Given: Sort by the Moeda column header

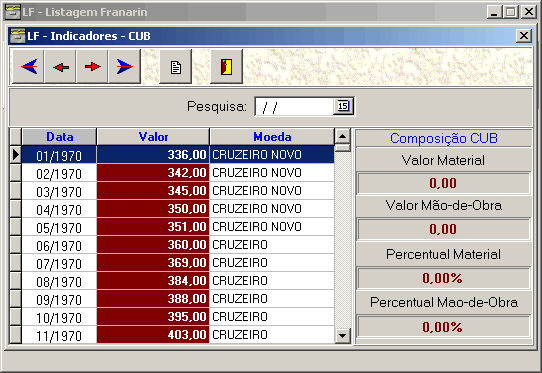Looking at the screenshot, I should pyautogui.click(x=272, y=137).
